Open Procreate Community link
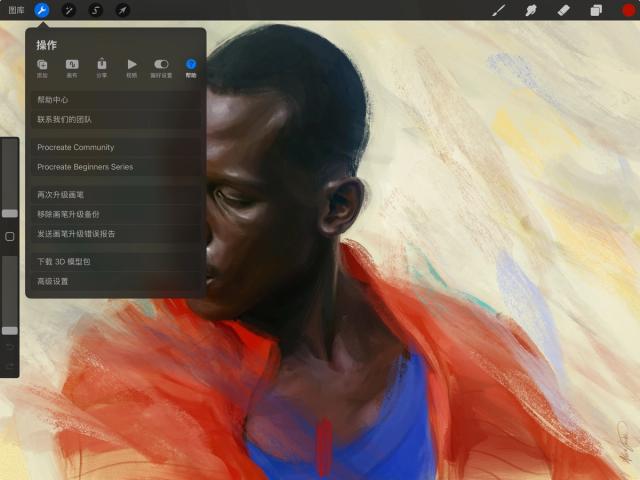 (x=116, y=147)
